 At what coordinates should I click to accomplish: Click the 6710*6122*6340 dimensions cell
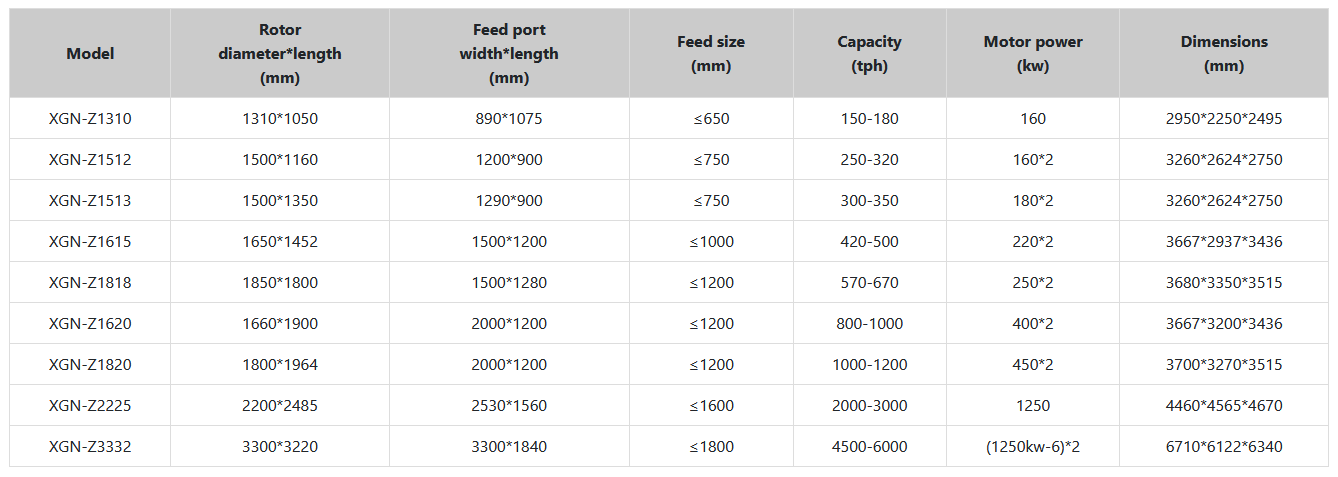tap(1224, 447)
